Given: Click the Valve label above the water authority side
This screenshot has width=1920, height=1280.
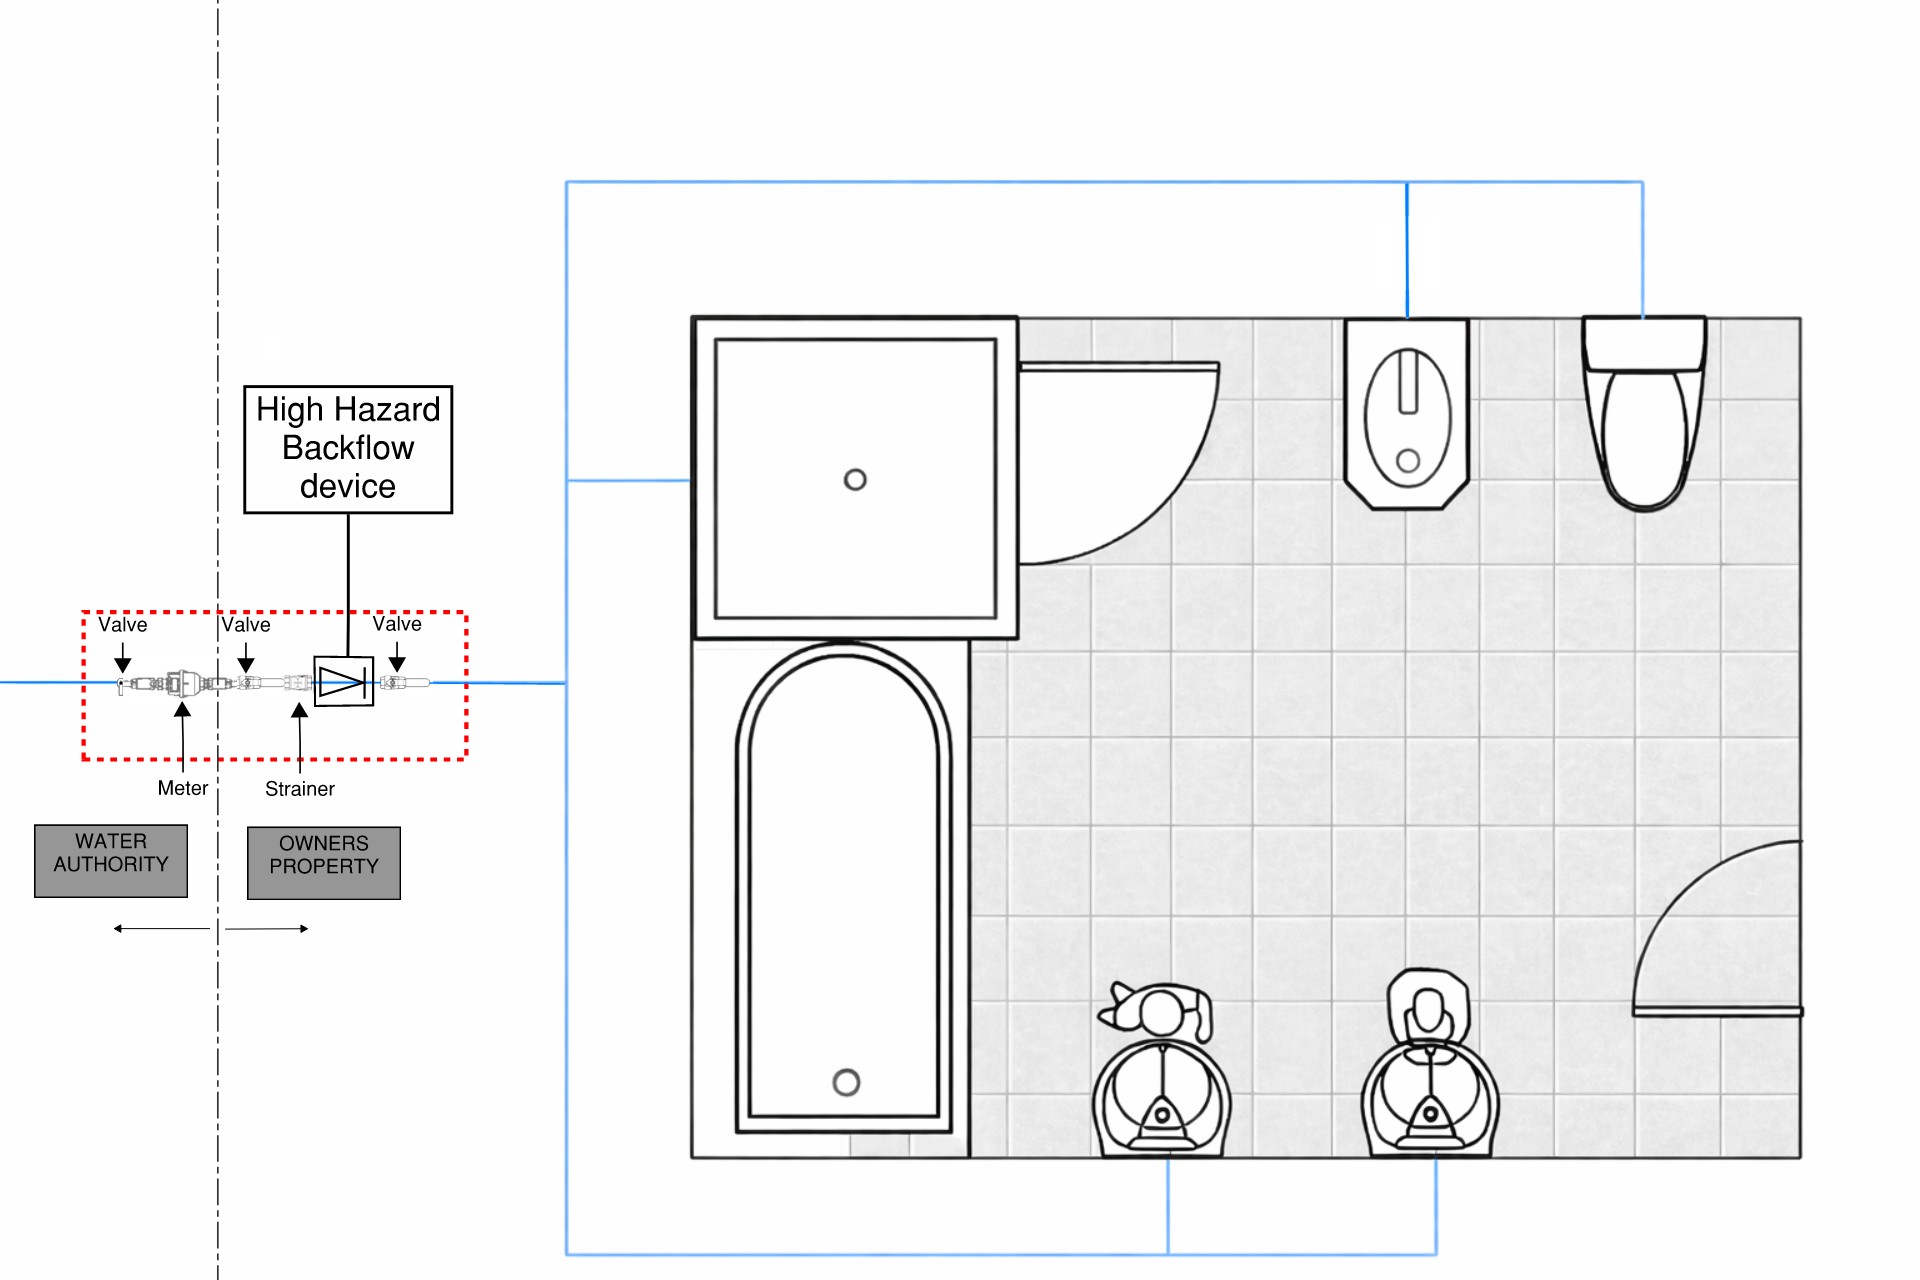Looking at the screenshot, I should [123, 625].
